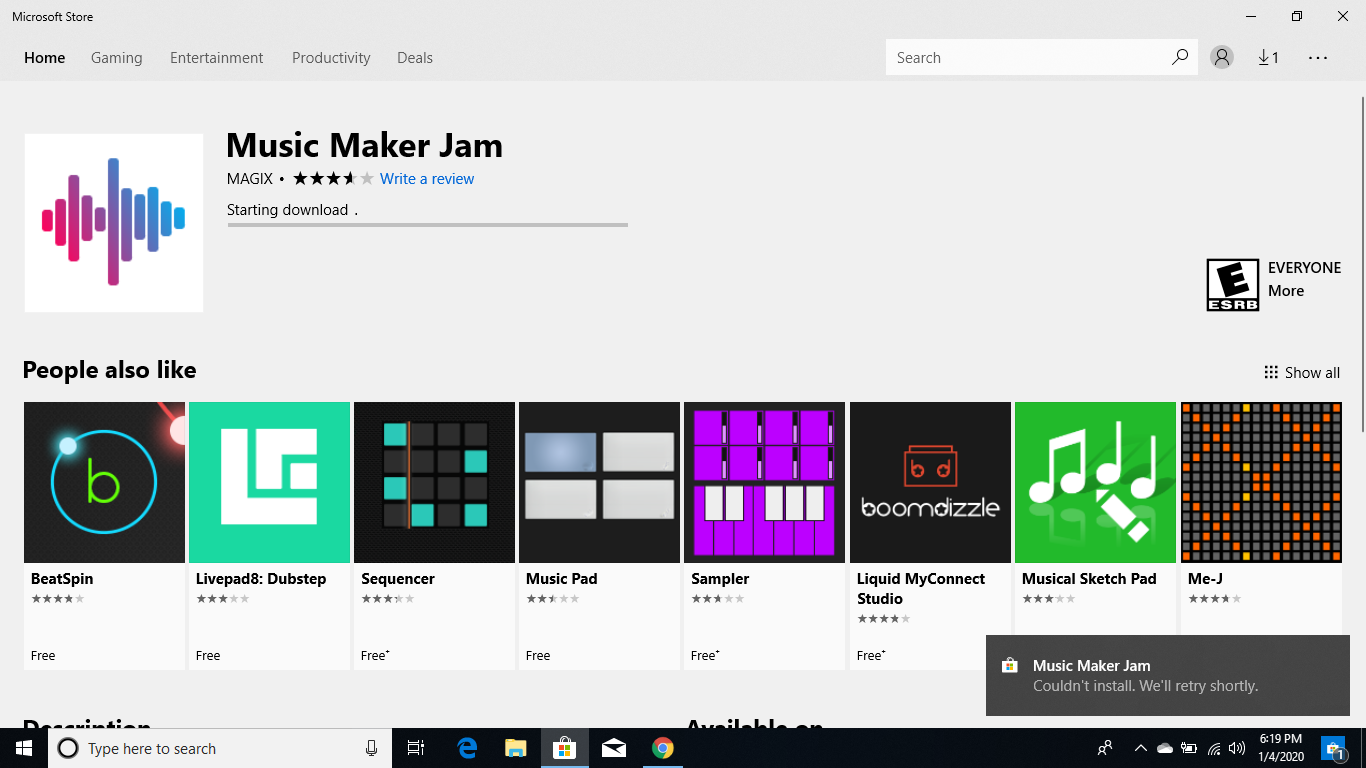1366x768 pixels.
Task: Click the Write a review link
Action: (x=427, y=179)
